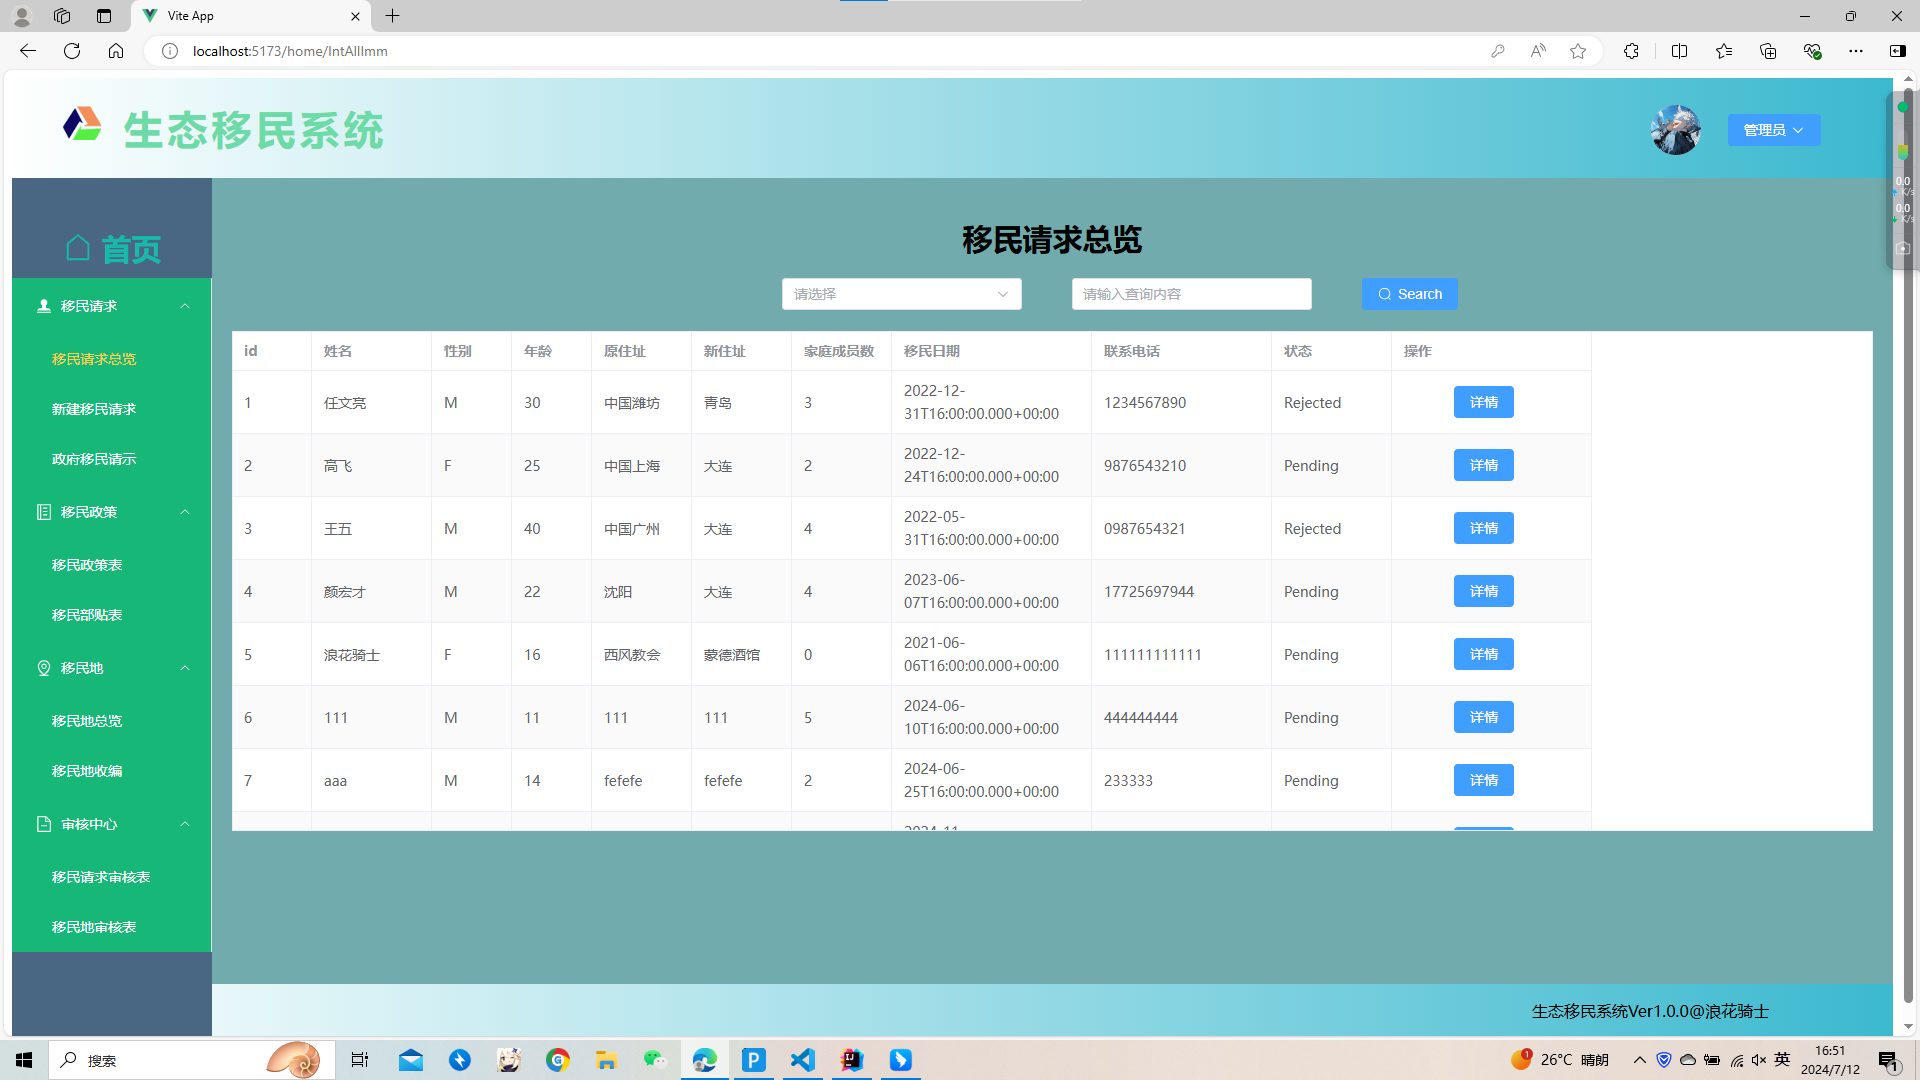Collapse the 移民政策 sidebar group
The height and width of the screenshot is (1080, 1920).
[112, 512]
